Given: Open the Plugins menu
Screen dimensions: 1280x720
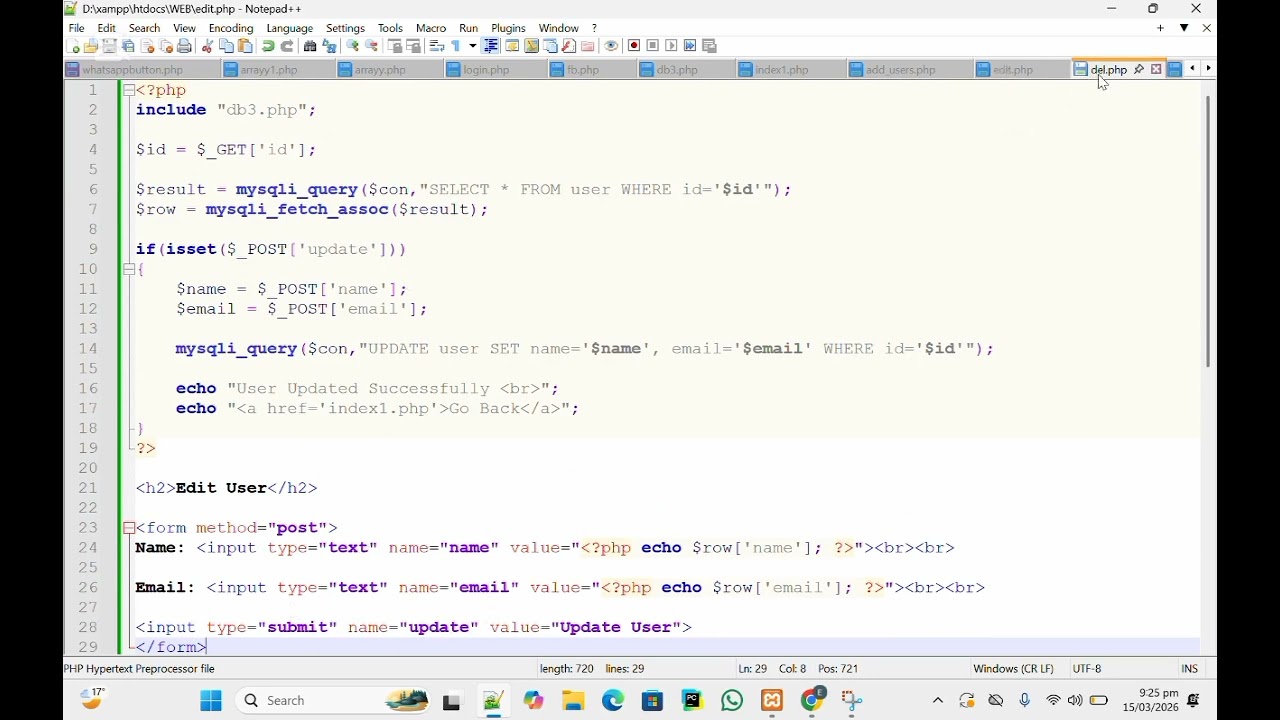Looking at the screenshot, I should 509,28.
